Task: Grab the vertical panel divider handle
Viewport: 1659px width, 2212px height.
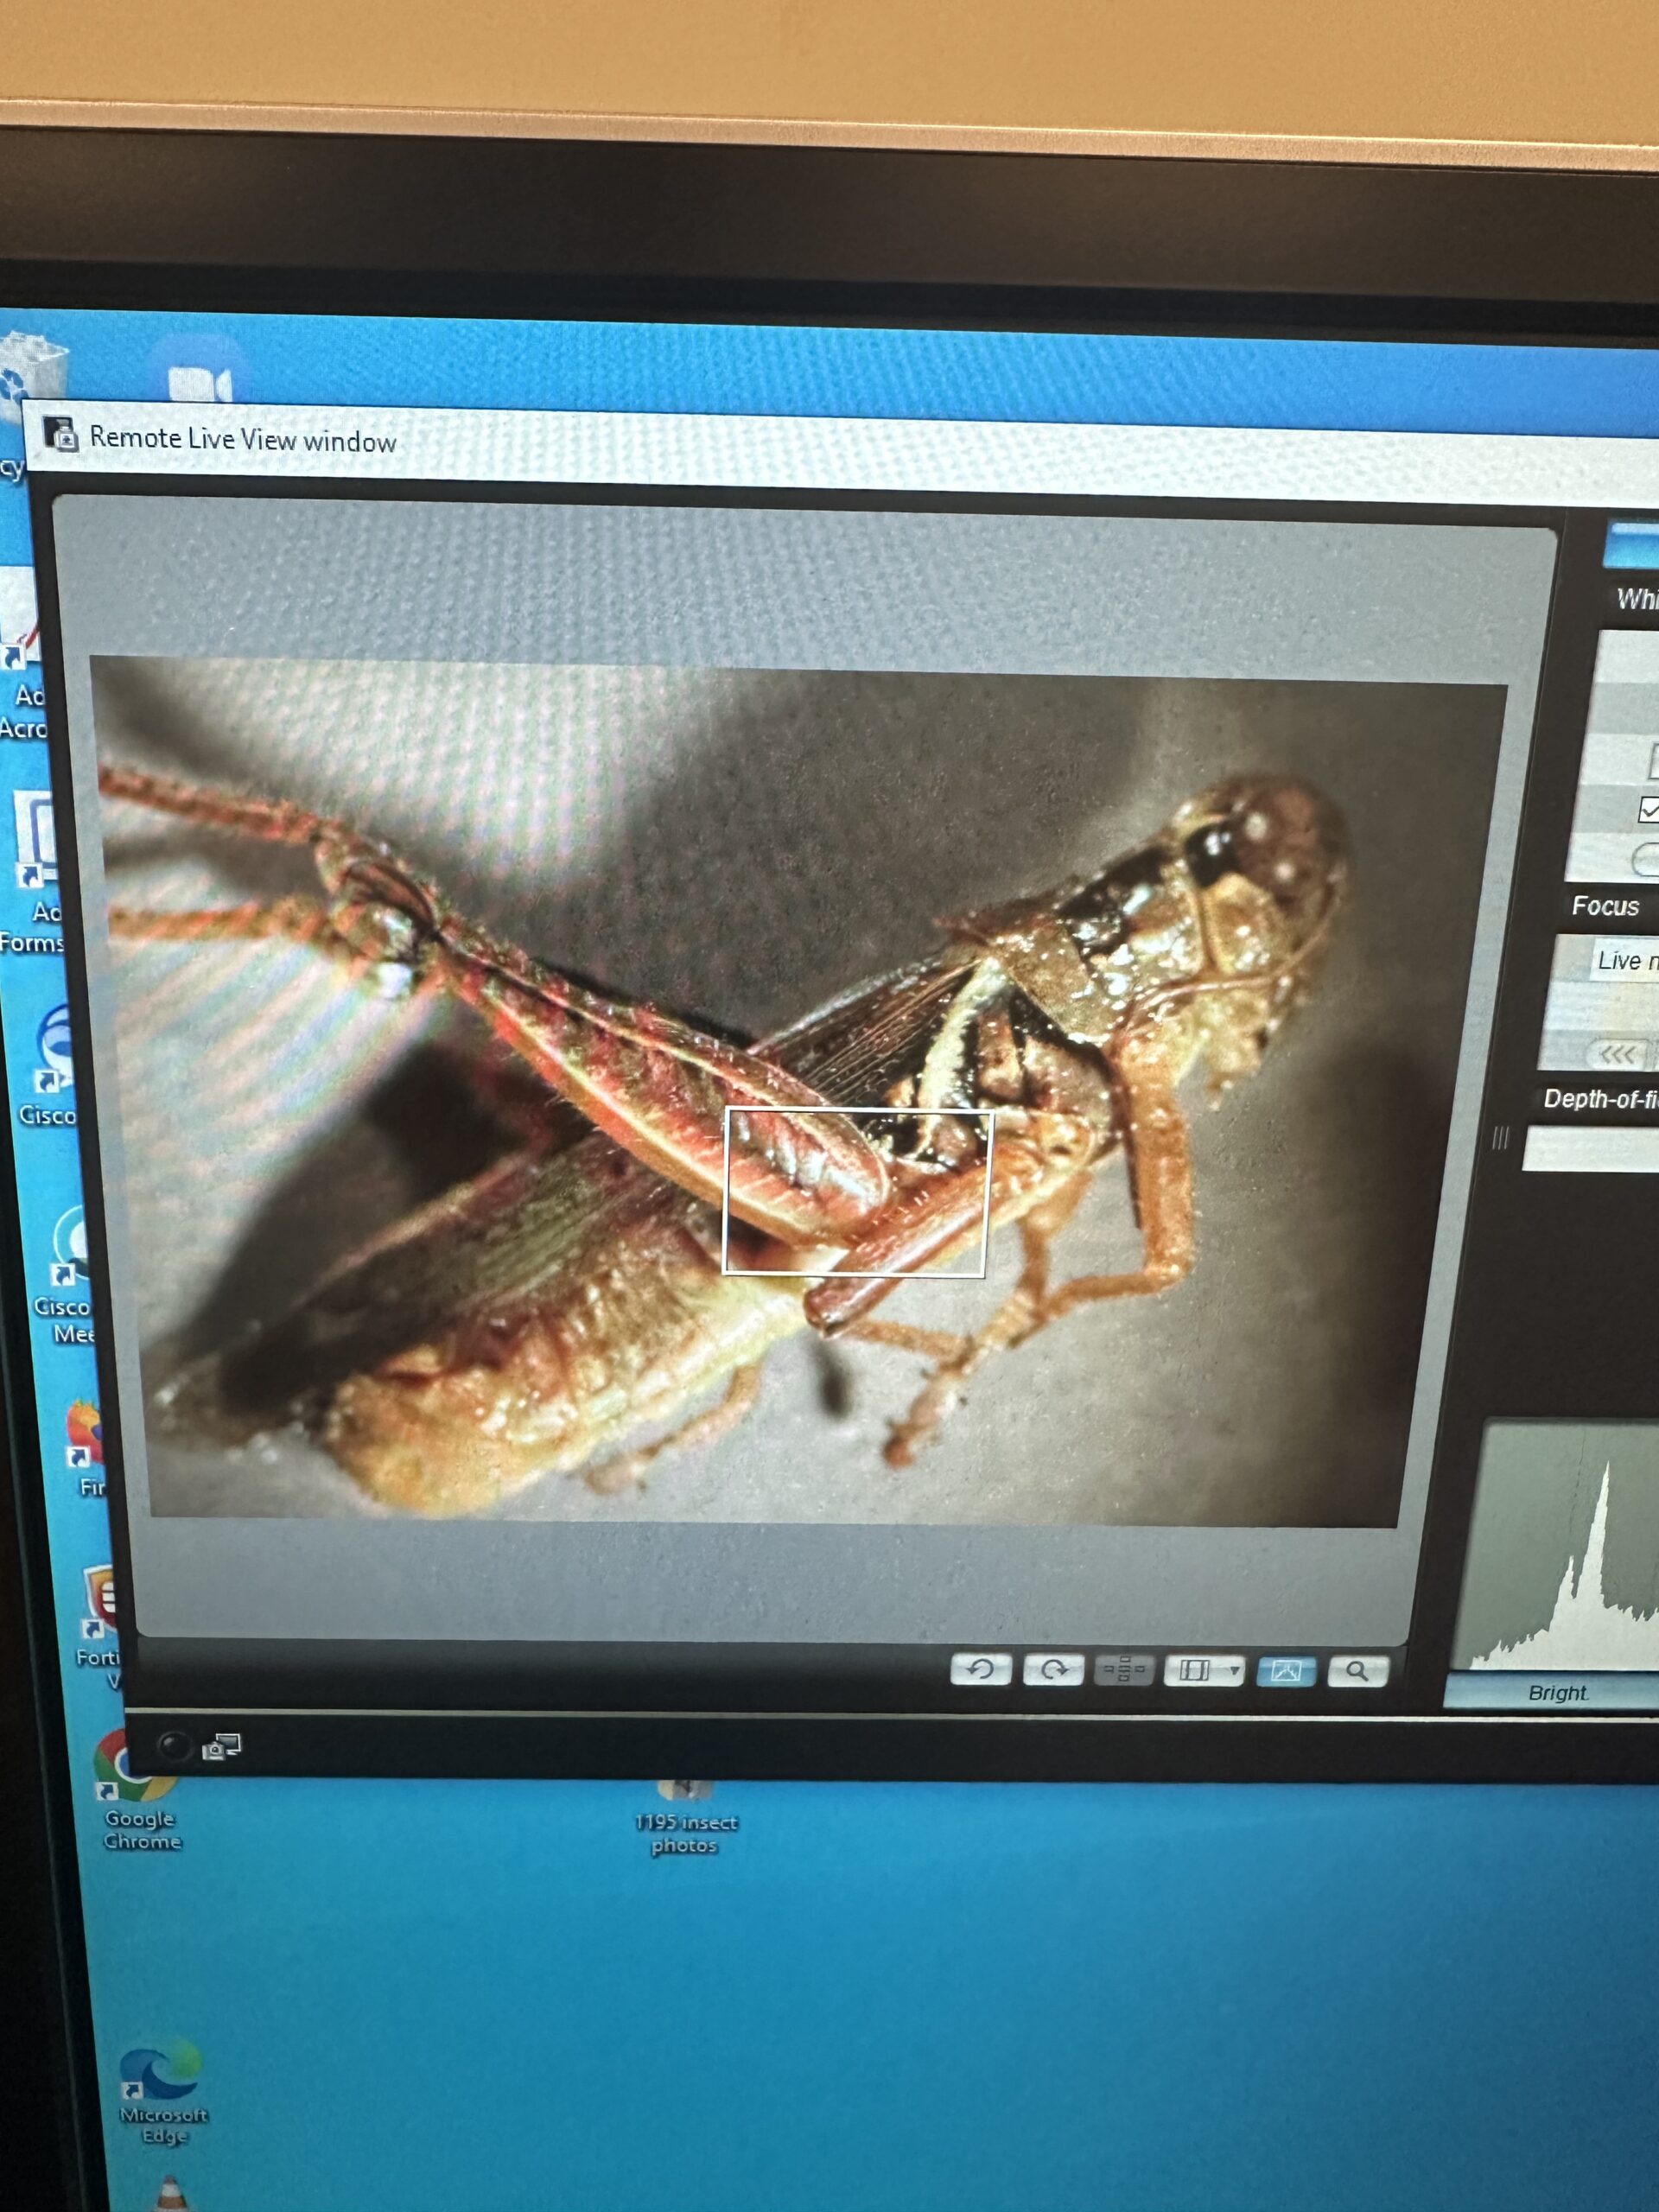Action: [1500, 1138]
